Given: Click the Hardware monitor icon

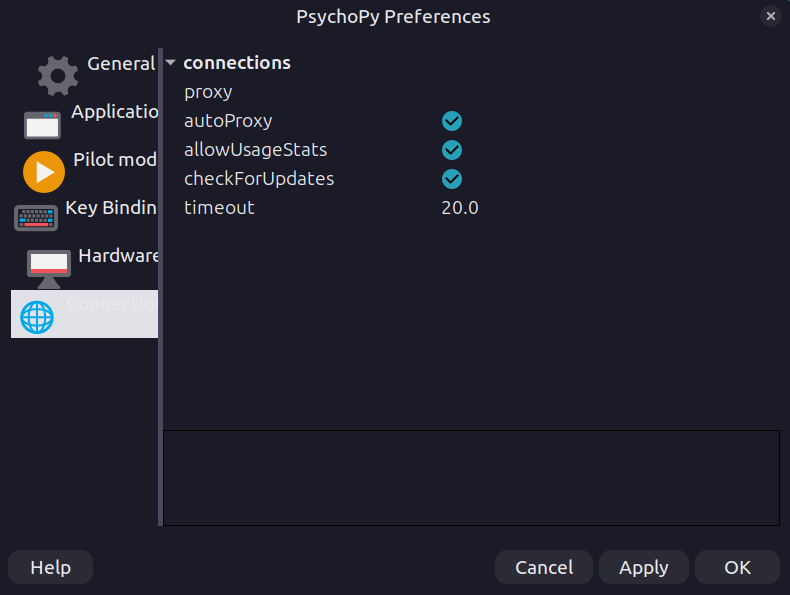Looking at the screenshot, I should pos(49,269).
